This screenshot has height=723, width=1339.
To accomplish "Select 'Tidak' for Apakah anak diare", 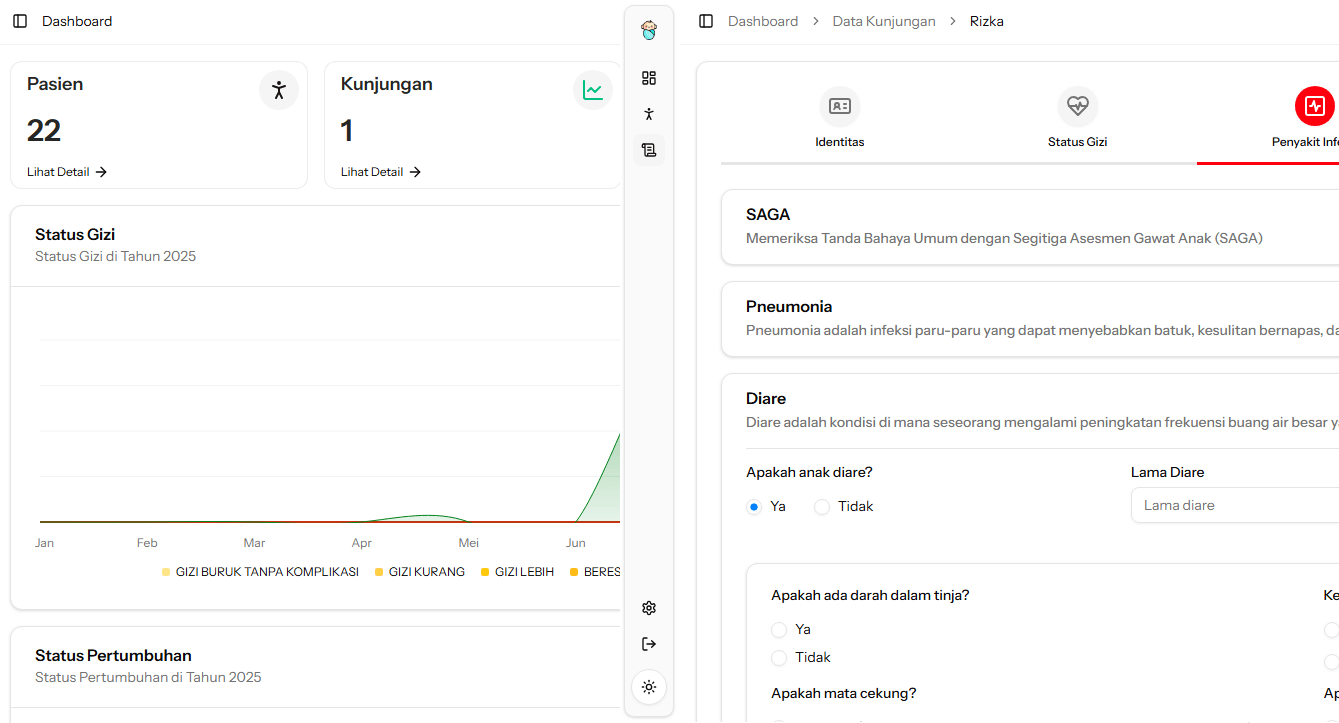I will 822,507.
